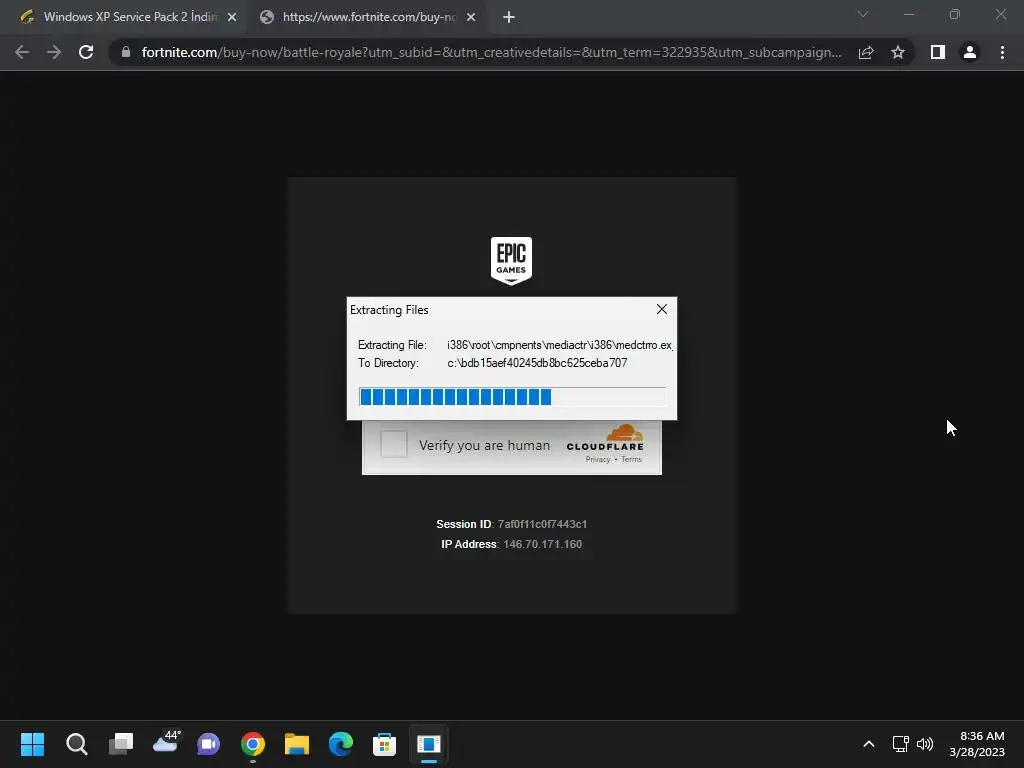This screenshot has width=1024, height=768.
Task: Open network status in the system tray
Action: point(901,744)
